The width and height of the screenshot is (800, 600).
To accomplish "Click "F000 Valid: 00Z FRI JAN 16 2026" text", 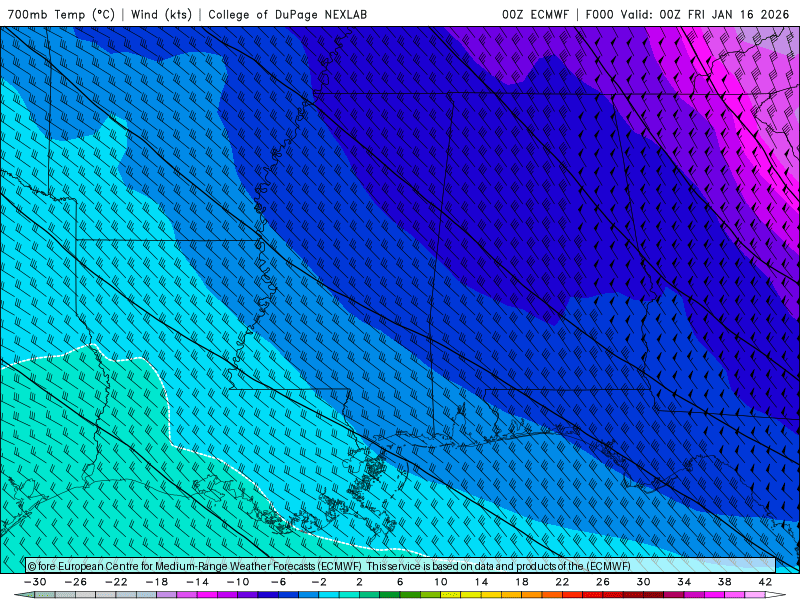I will click(x=687, y=14).
